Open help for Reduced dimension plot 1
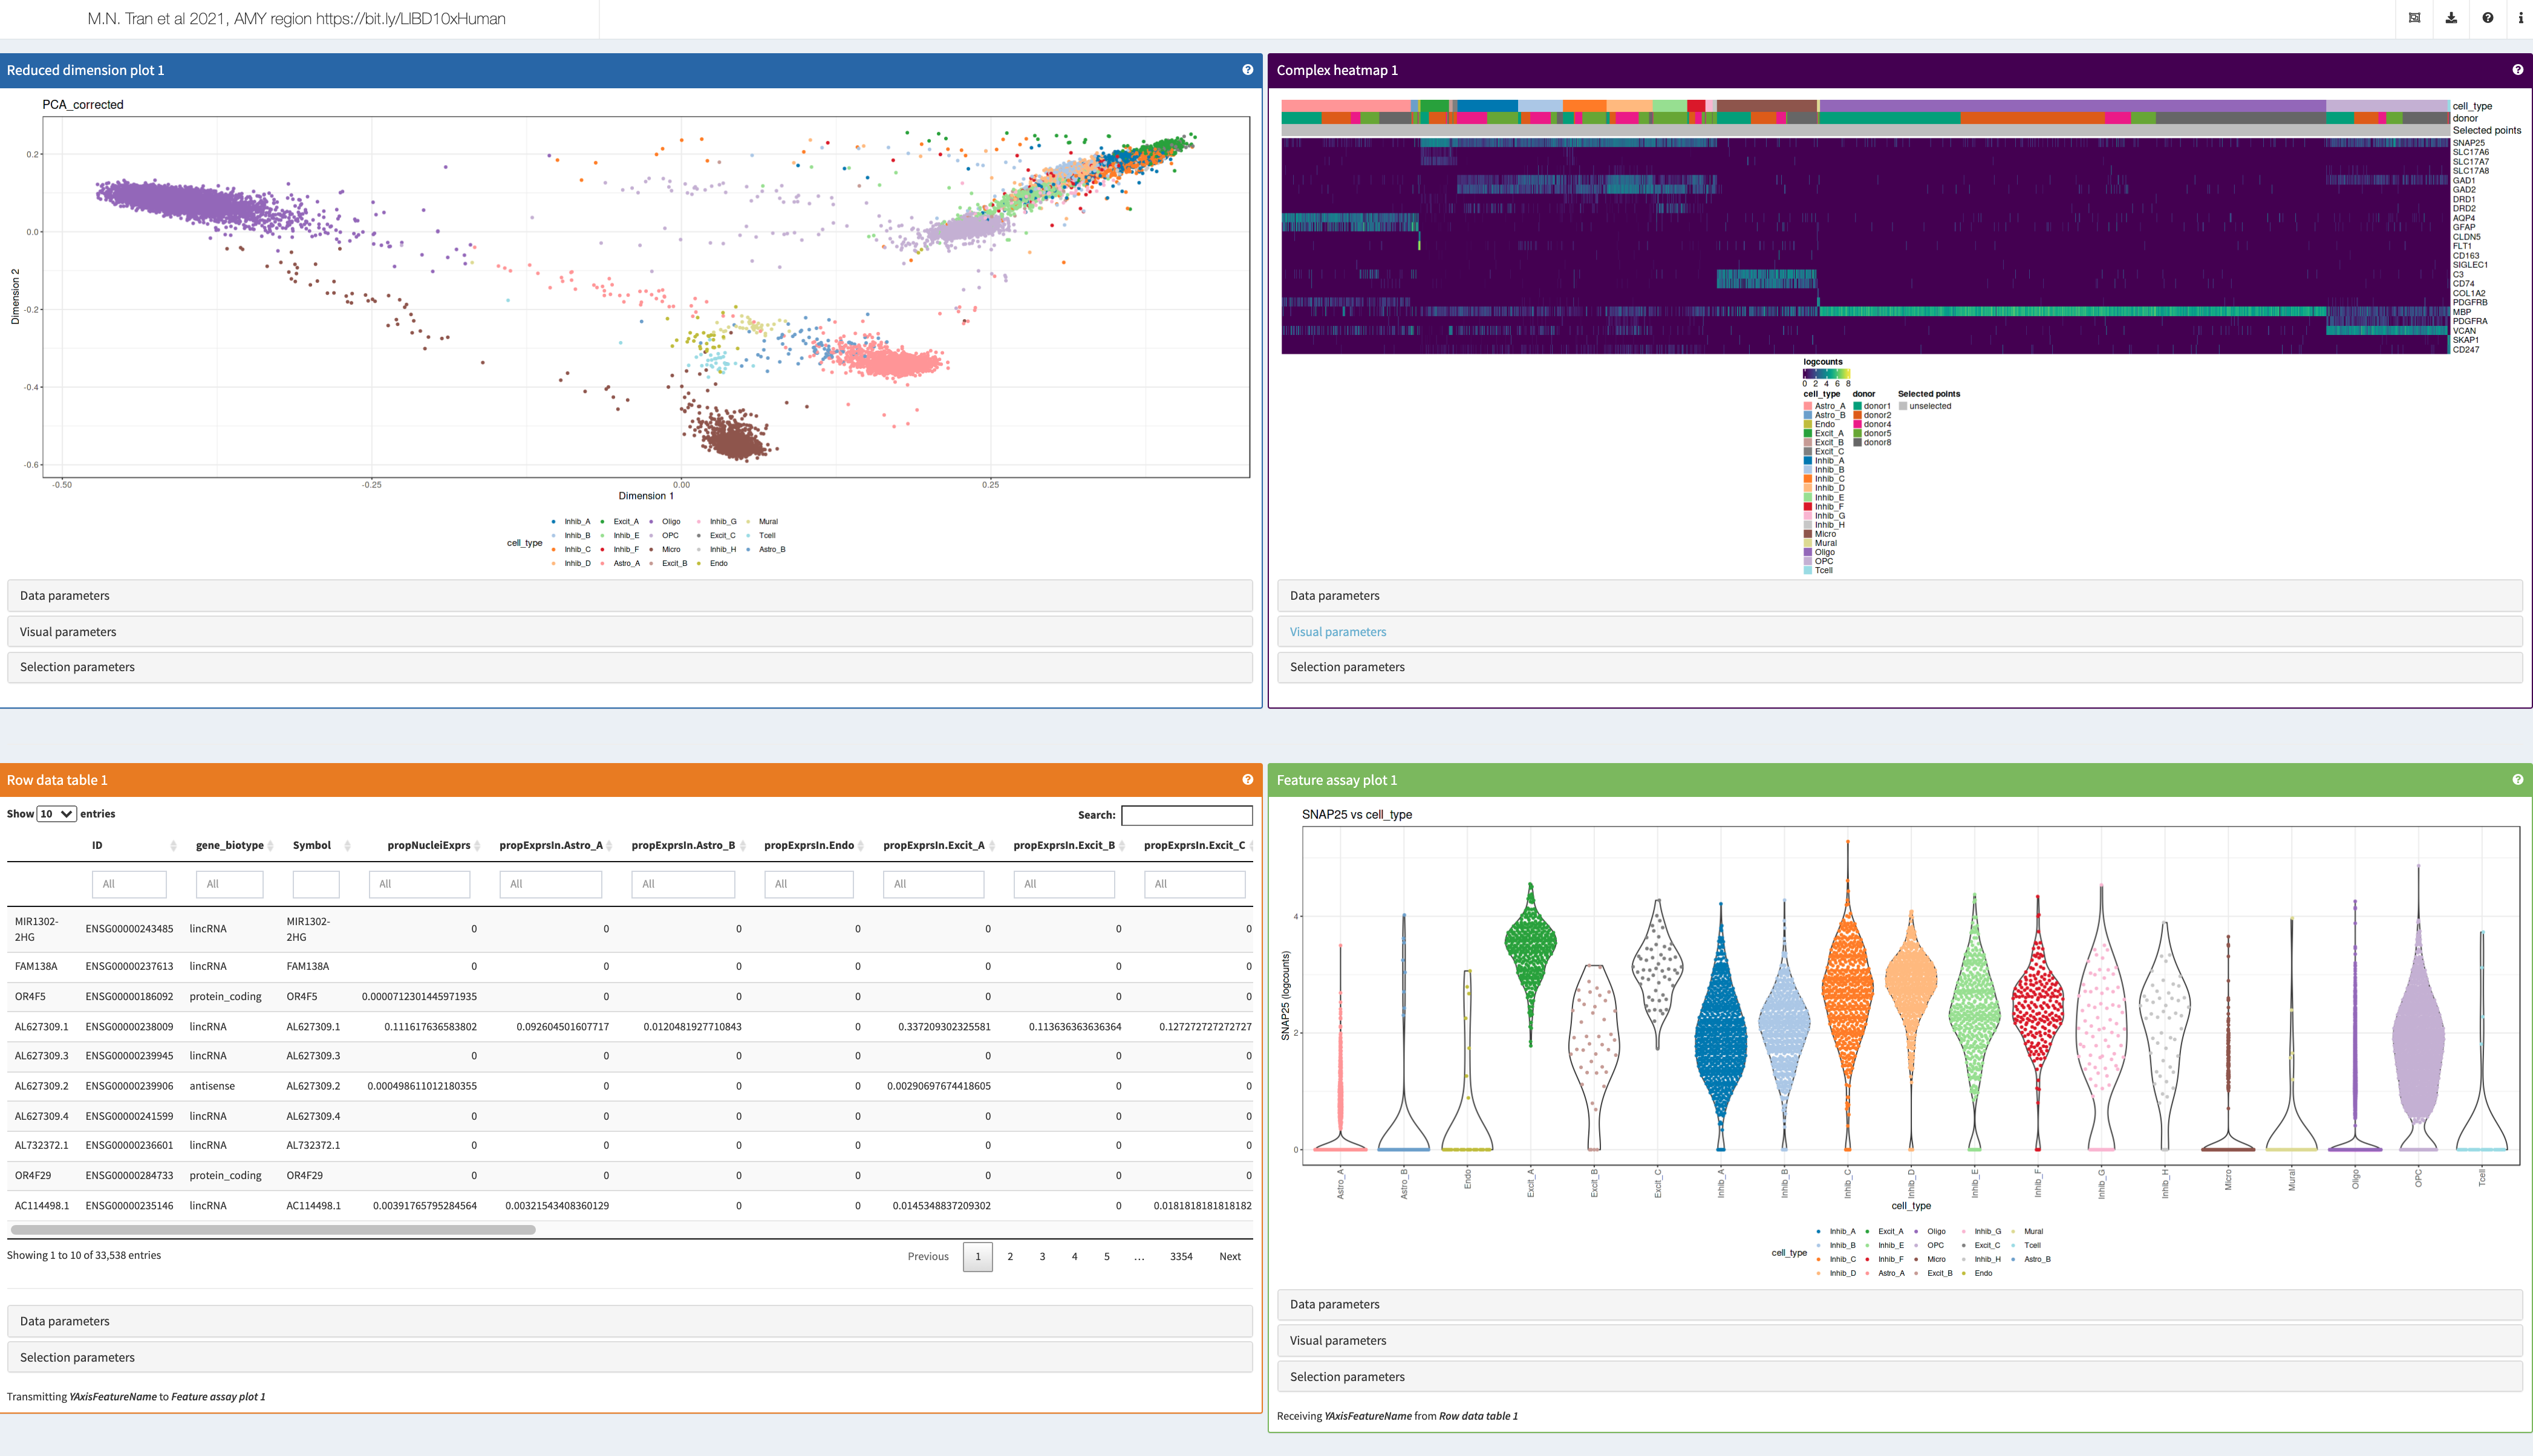 [x=1247, y=70]
